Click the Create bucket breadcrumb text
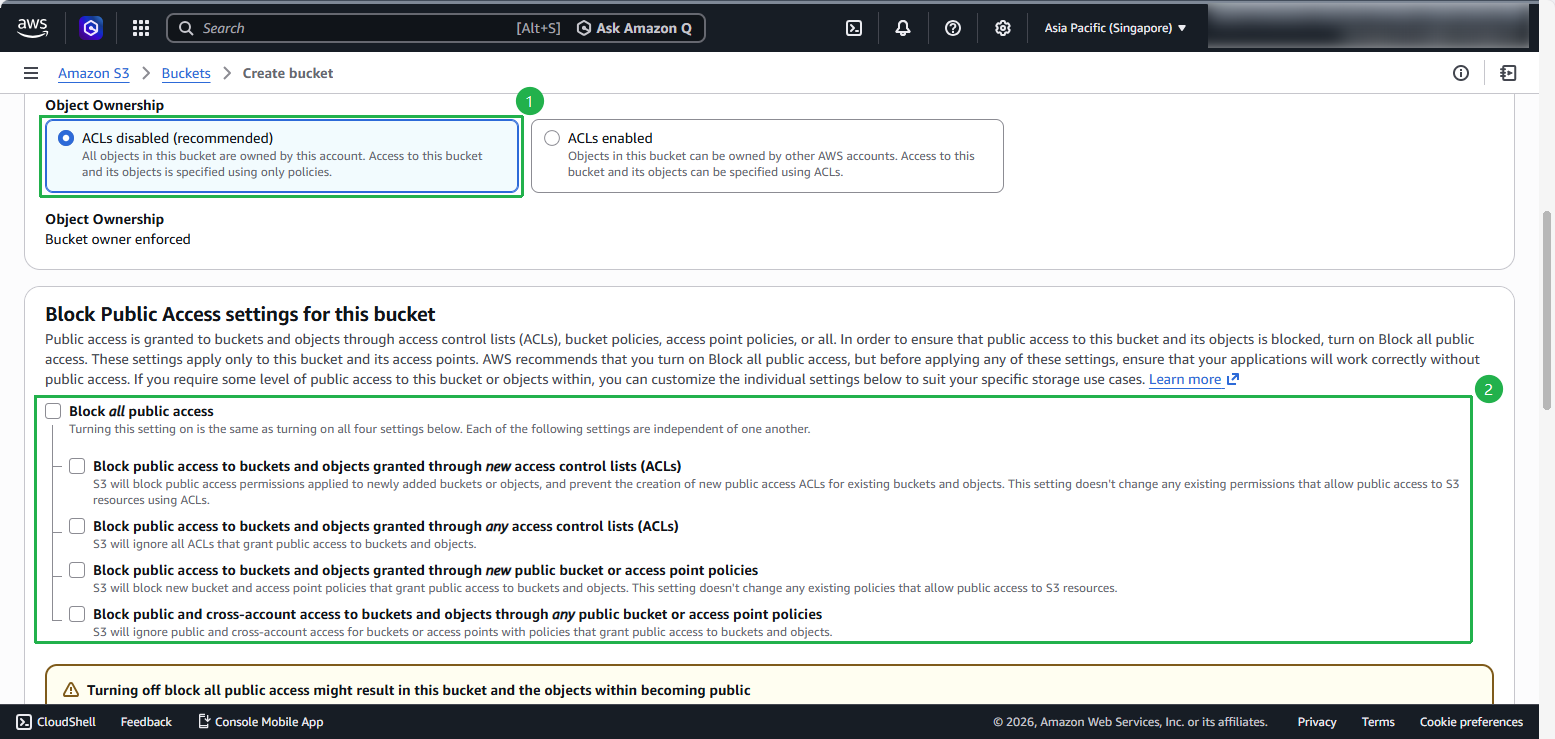Viewport: 1555px width, 739px height. 288,73
